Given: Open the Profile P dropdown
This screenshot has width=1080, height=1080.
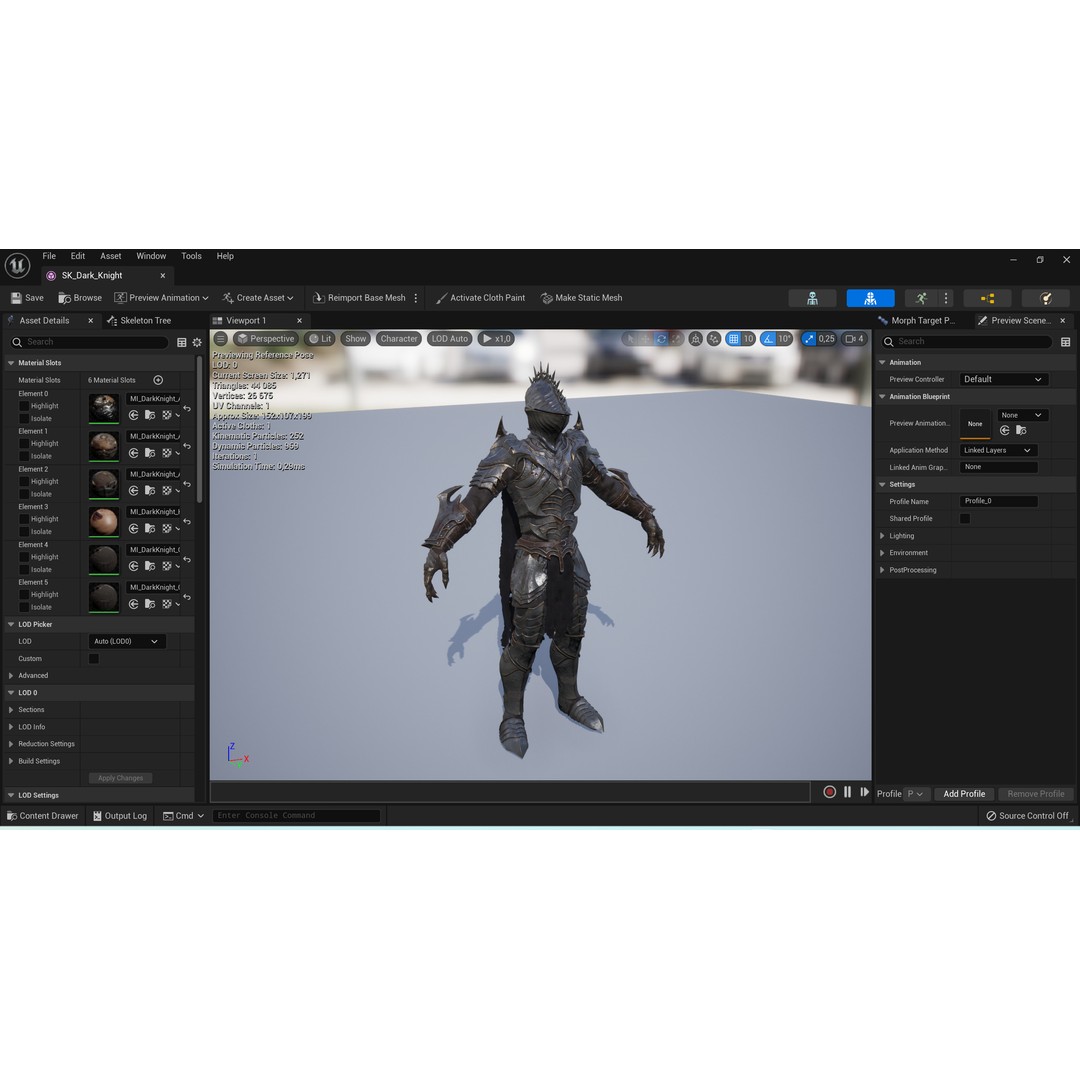Looking at the screenshot, I should point(915,794).
